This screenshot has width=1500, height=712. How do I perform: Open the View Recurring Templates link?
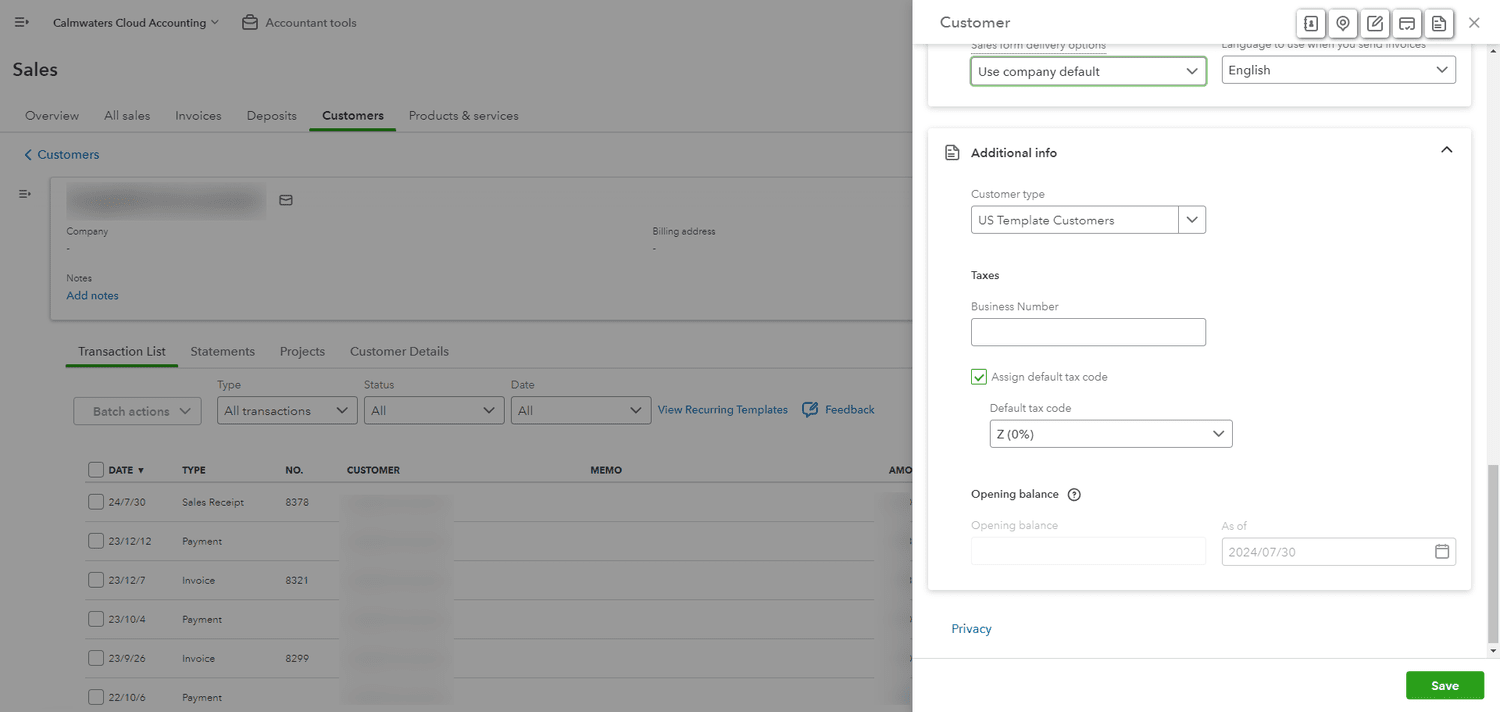(x=722, y=409)
